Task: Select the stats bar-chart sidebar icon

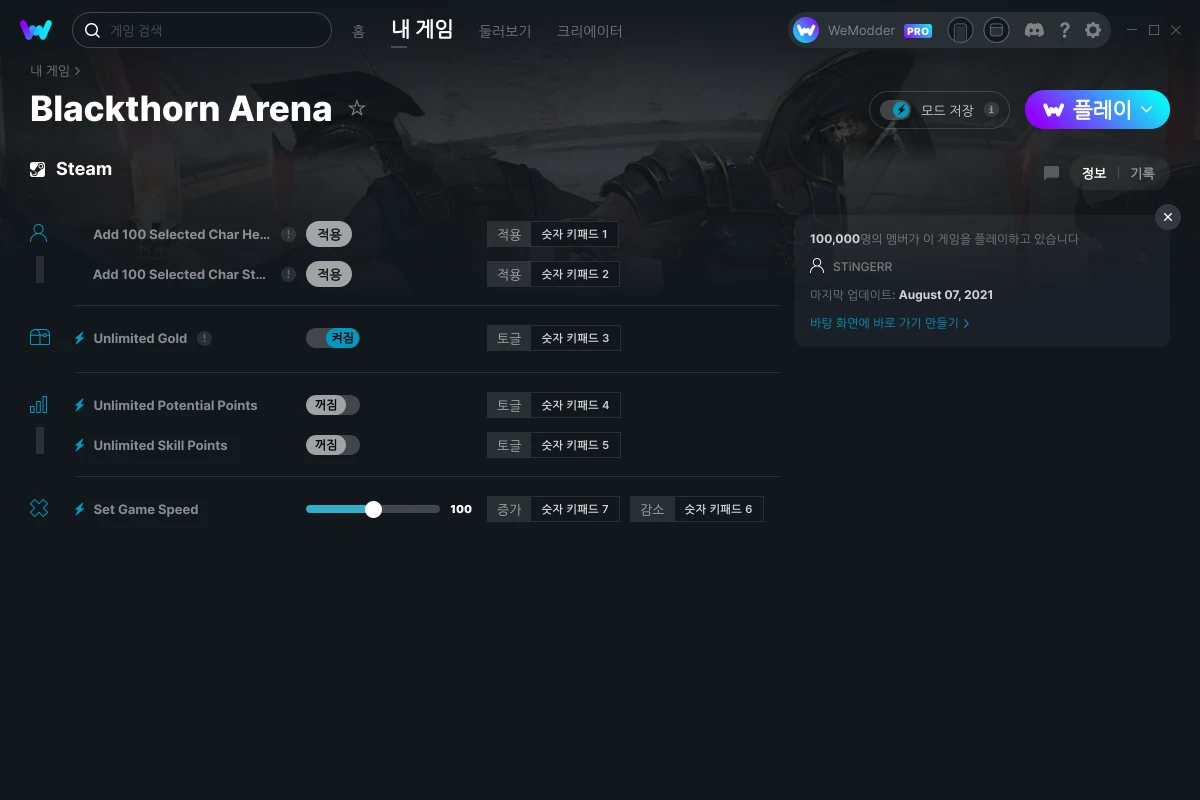Action: [x=38, y=404]
